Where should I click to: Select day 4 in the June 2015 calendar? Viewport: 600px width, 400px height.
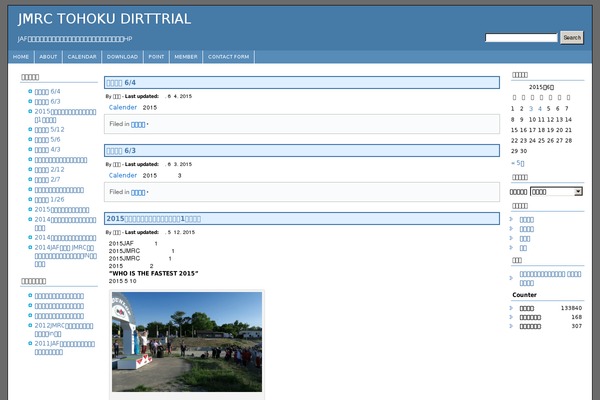[x=540, y=109]
